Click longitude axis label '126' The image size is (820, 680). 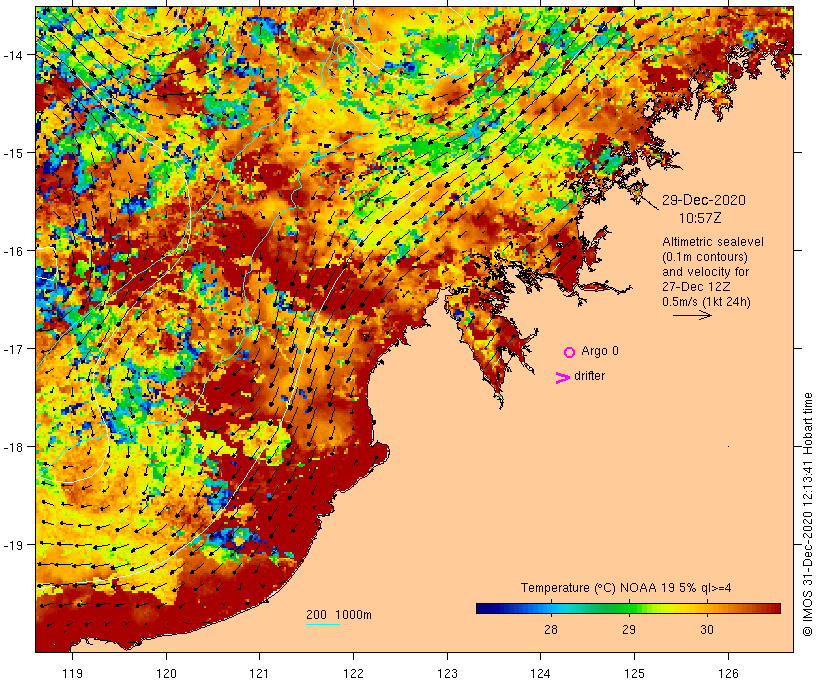tap(728, 673)
